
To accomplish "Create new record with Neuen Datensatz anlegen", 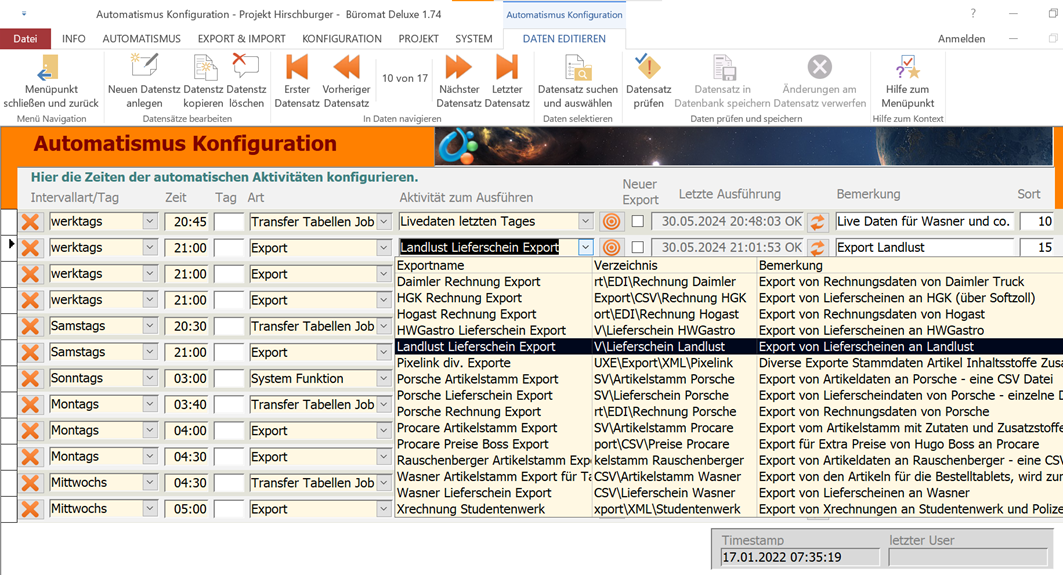I will [x=144, y=68].
